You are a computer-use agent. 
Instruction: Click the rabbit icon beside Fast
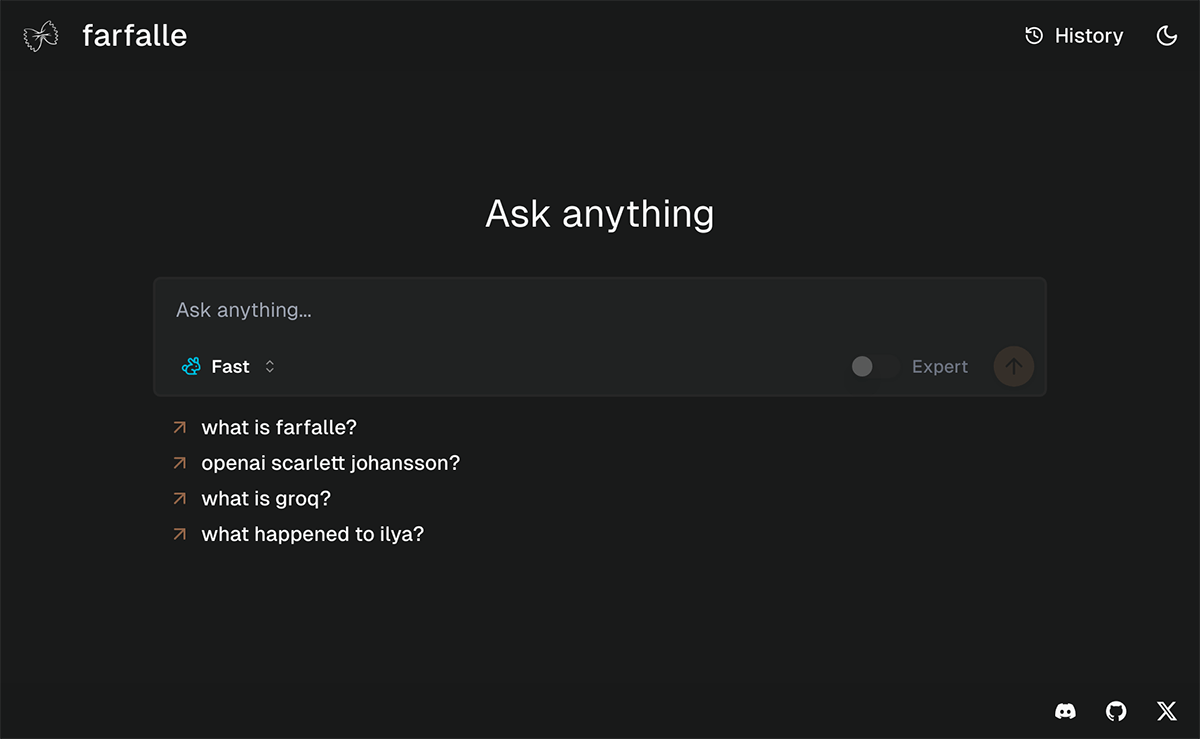coord(191,367)
